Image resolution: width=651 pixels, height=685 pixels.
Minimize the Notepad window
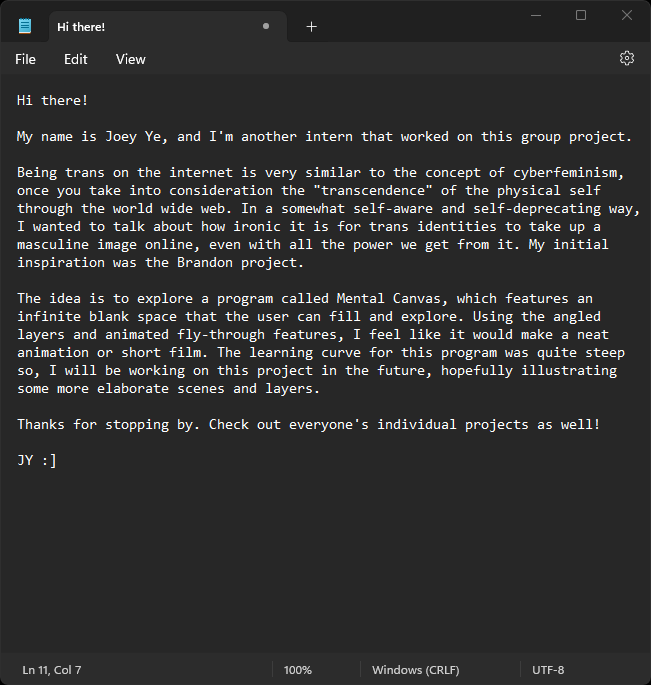[x=535, y=15]
